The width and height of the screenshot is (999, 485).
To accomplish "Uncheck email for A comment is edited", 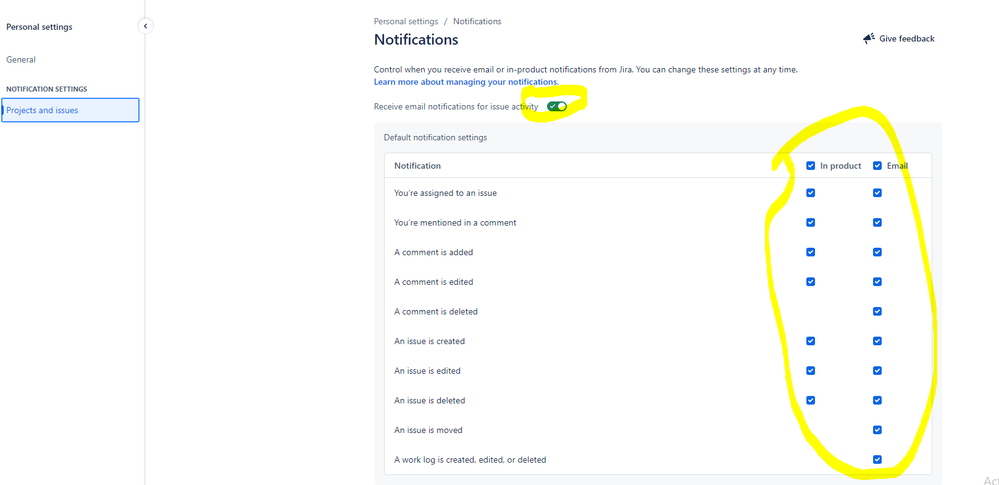I will tap(877, 282).
